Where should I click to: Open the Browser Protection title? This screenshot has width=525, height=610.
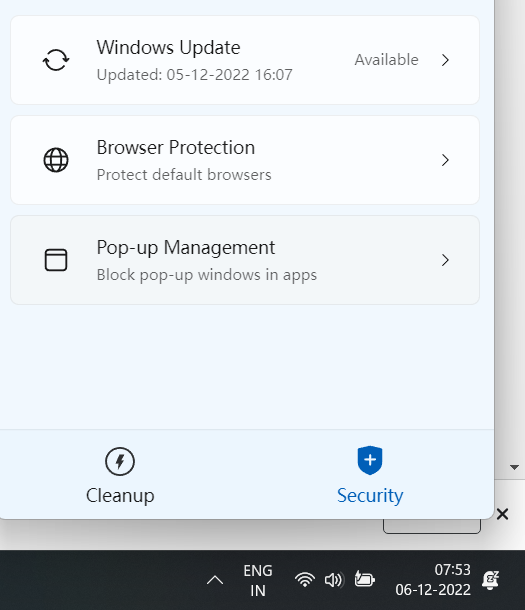point(176,148)
